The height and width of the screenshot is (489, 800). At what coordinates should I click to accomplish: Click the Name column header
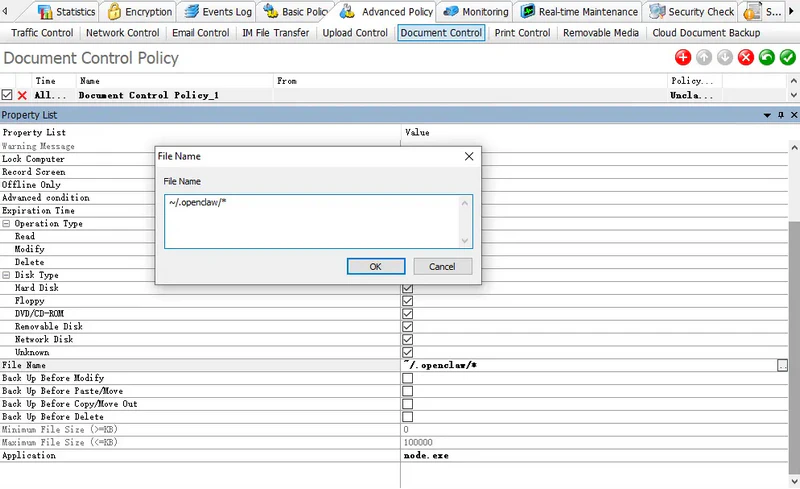coord(174,81)
